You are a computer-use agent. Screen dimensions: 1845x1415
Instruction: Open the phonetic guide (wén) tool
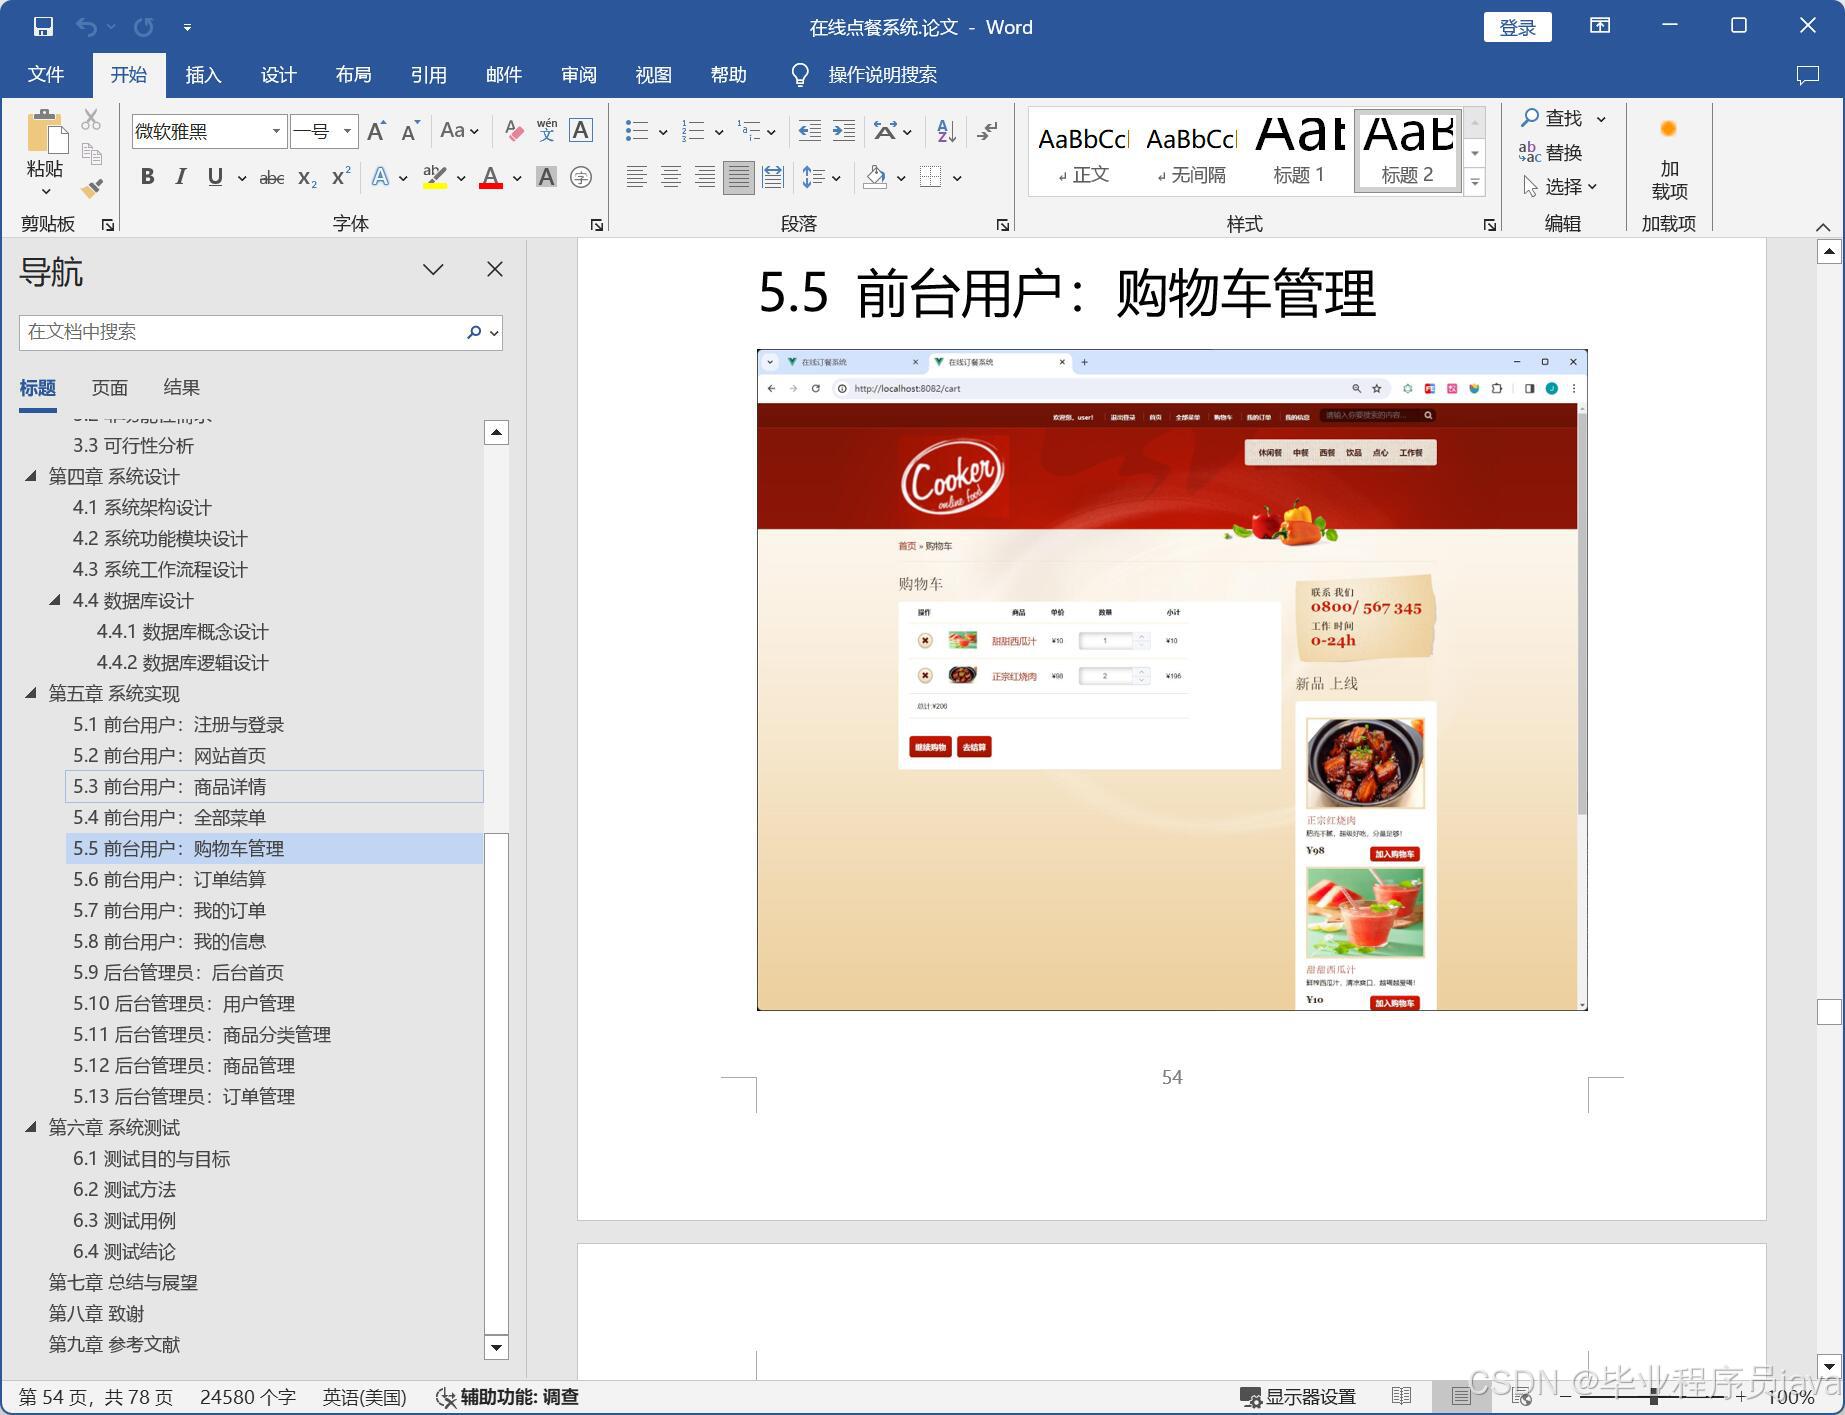point(547,130)
